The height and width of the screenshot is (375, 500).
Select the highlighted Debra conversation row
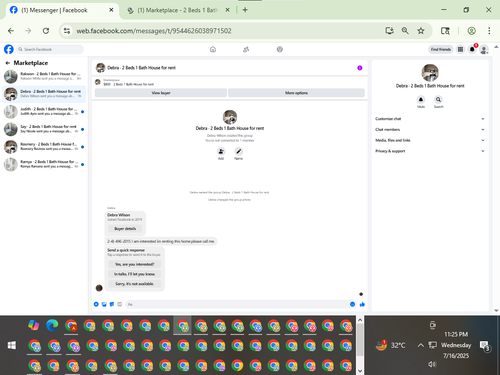(43, 94)
